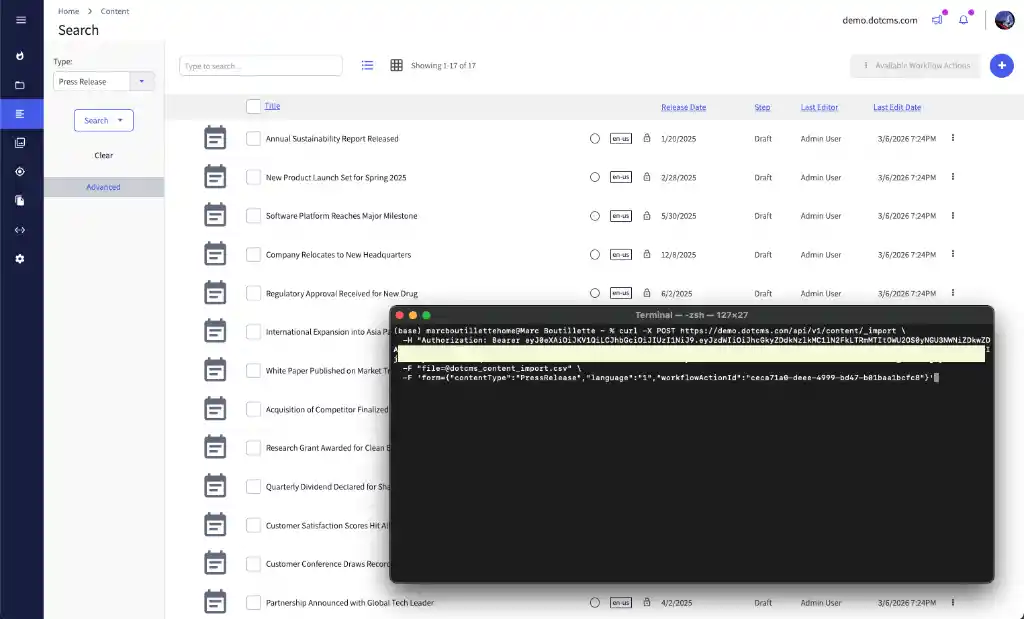Viewport: 1024px width, 619px height.
Task: Check the select-all checkbox in results header
Action: point(253,106)
